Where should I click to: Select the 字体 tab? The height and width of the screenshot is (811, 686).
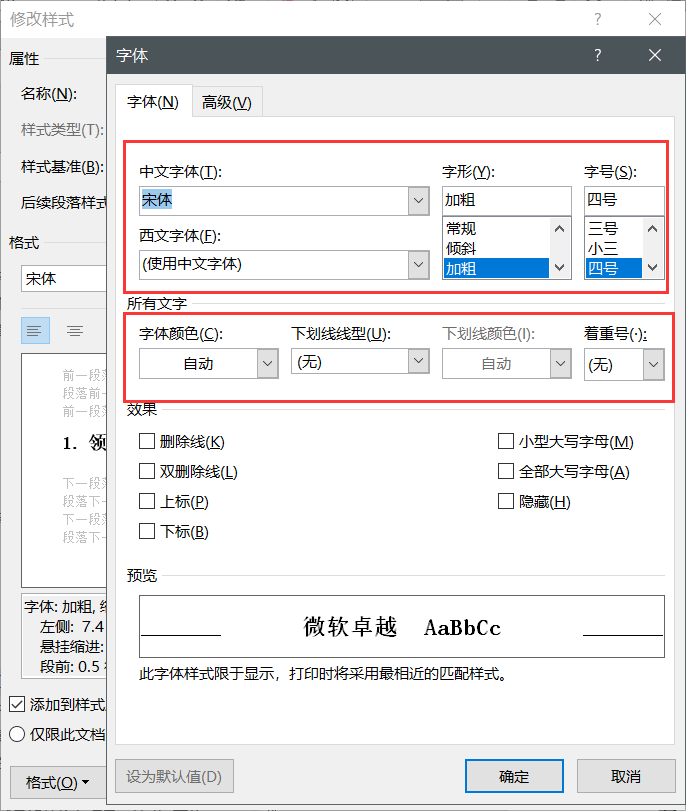[x=153, y=102]
